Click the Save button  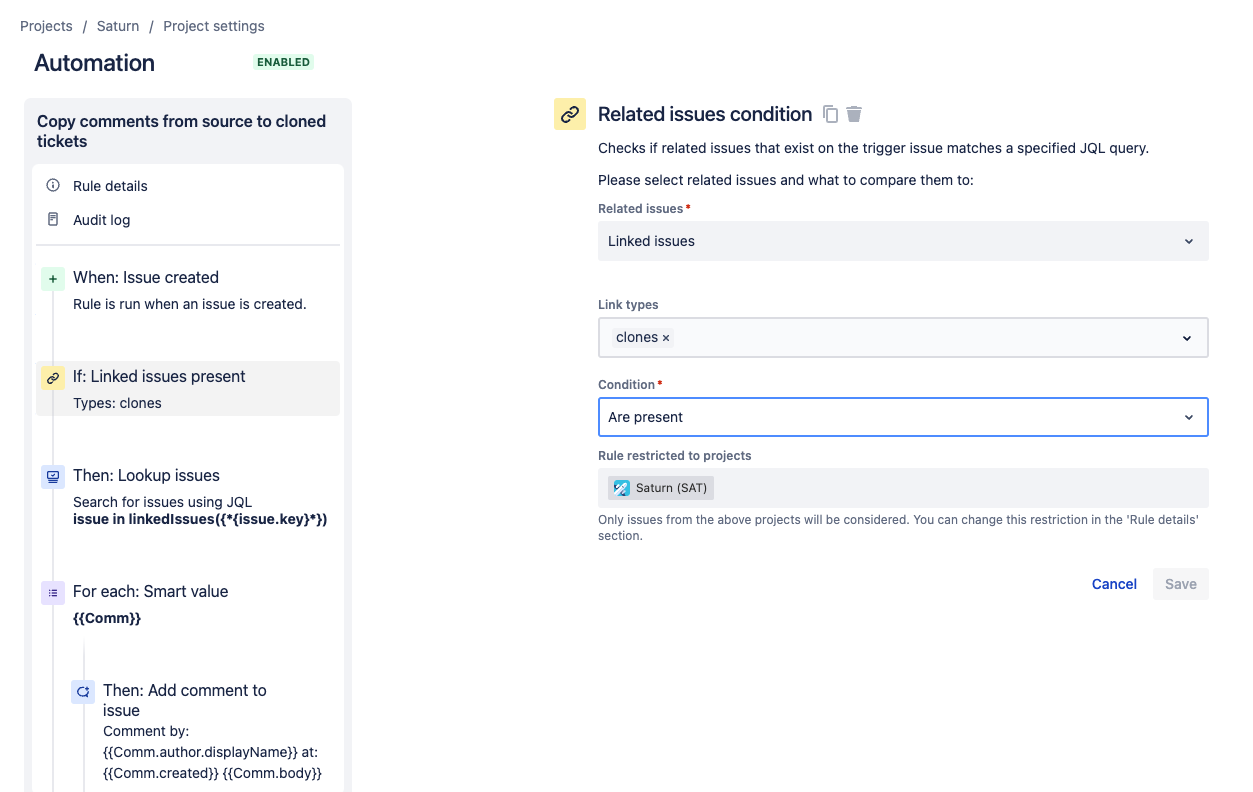click(1180, 584)
